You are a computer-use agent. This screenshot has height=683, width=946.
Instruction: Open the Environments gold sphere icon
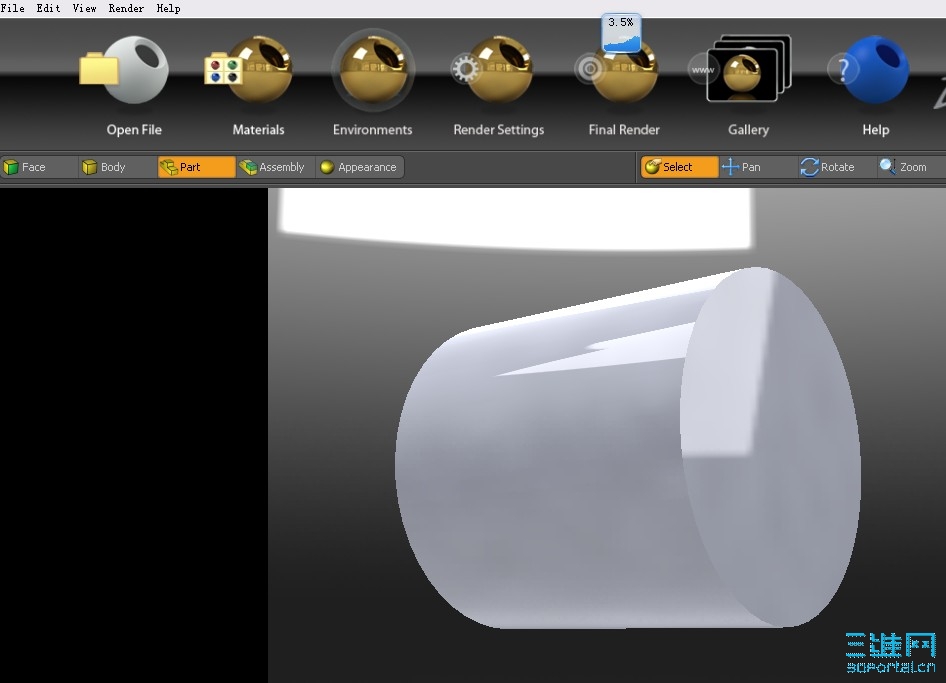click(x=373, y=71)
